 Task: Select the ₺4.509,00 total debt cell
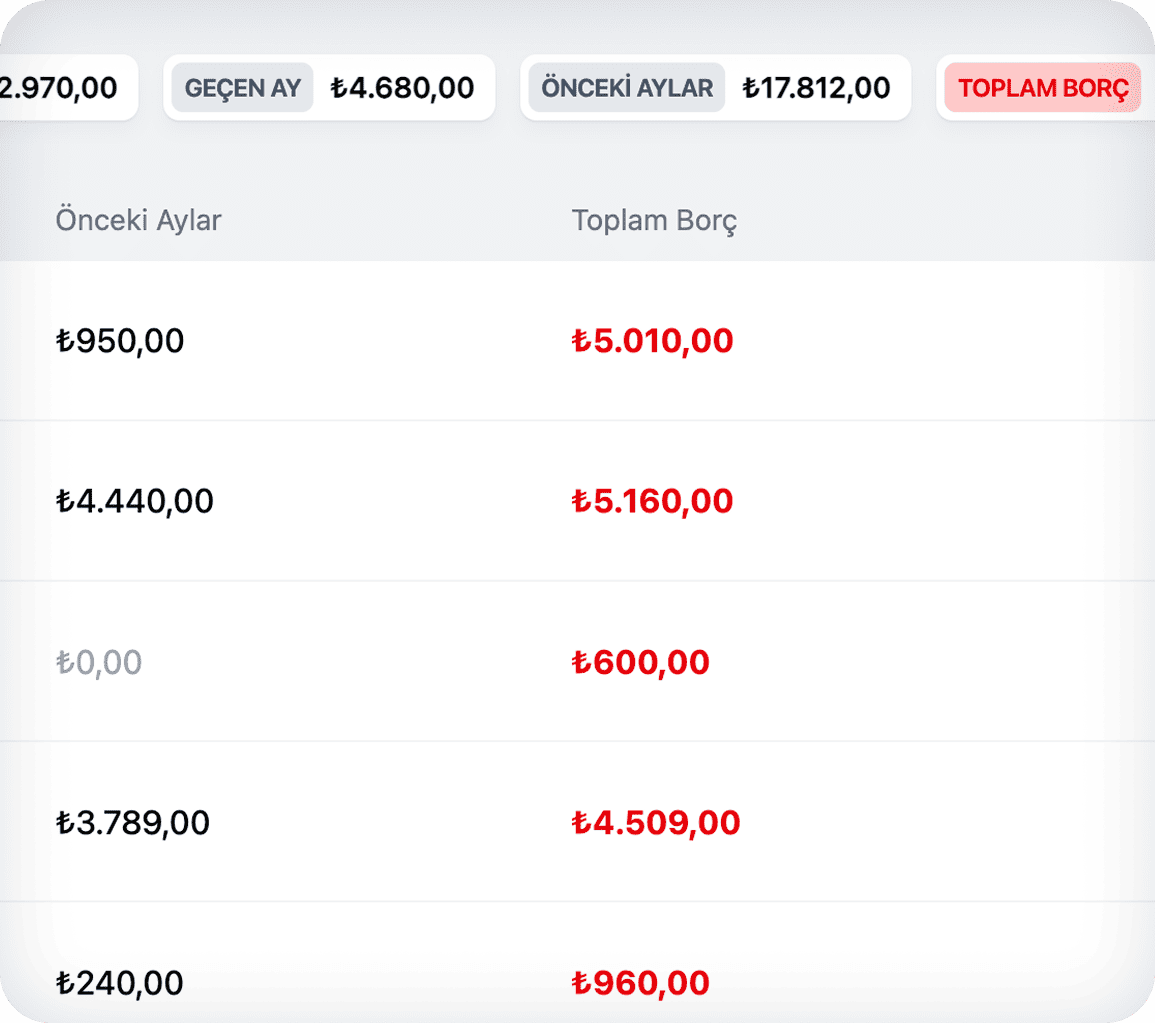tap(656, 823)
